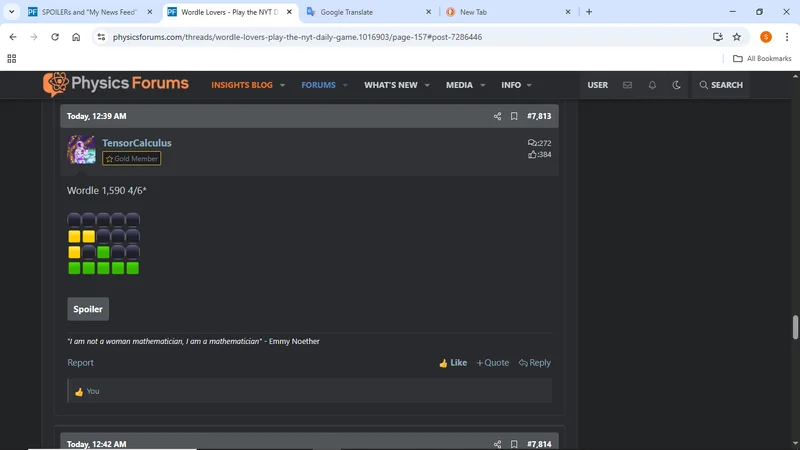
Task: Click the post time Today, 12:39 AM
Action: point(96,116)
